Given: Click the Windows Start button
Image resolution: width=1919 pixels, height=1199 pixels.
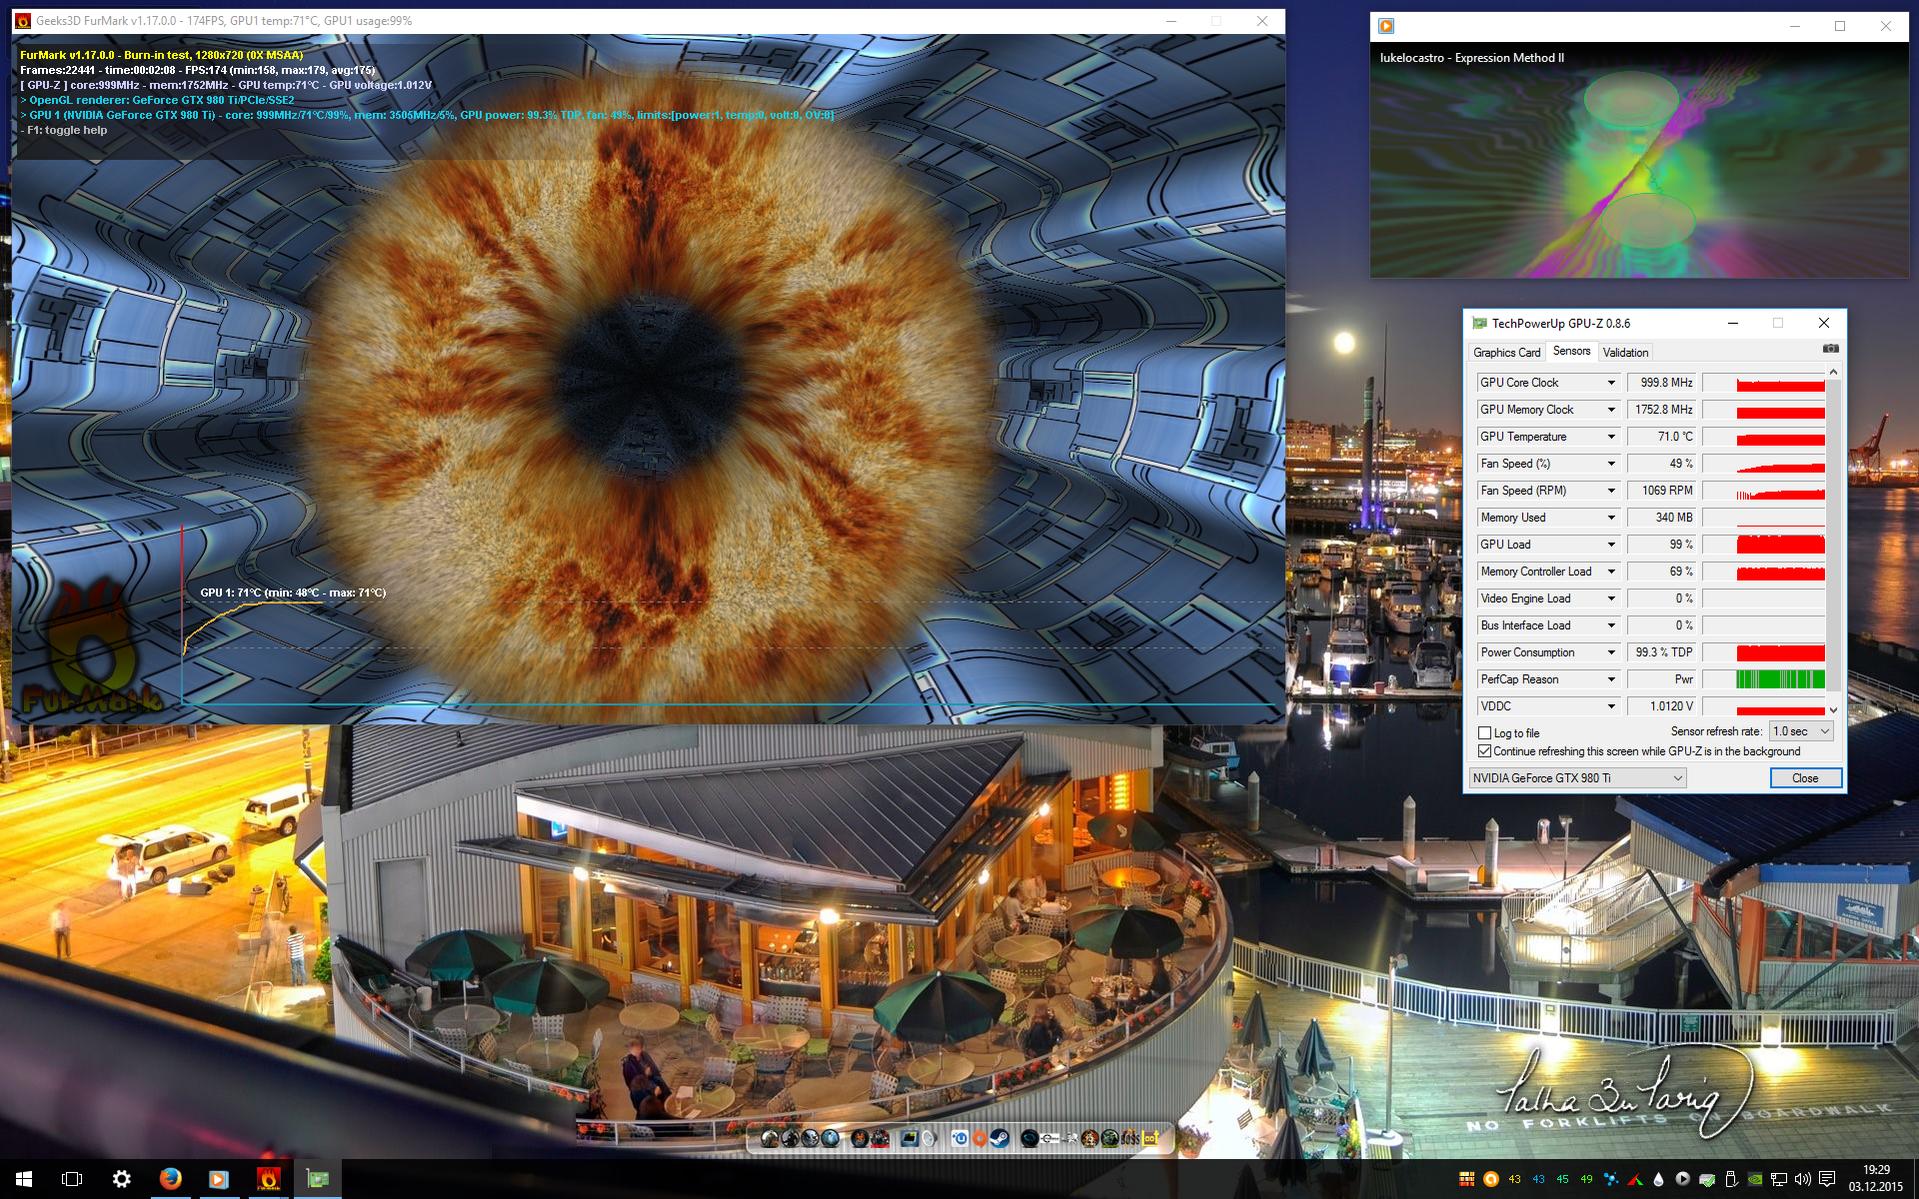Looking at the screenshot, I should coord(24,1179).
